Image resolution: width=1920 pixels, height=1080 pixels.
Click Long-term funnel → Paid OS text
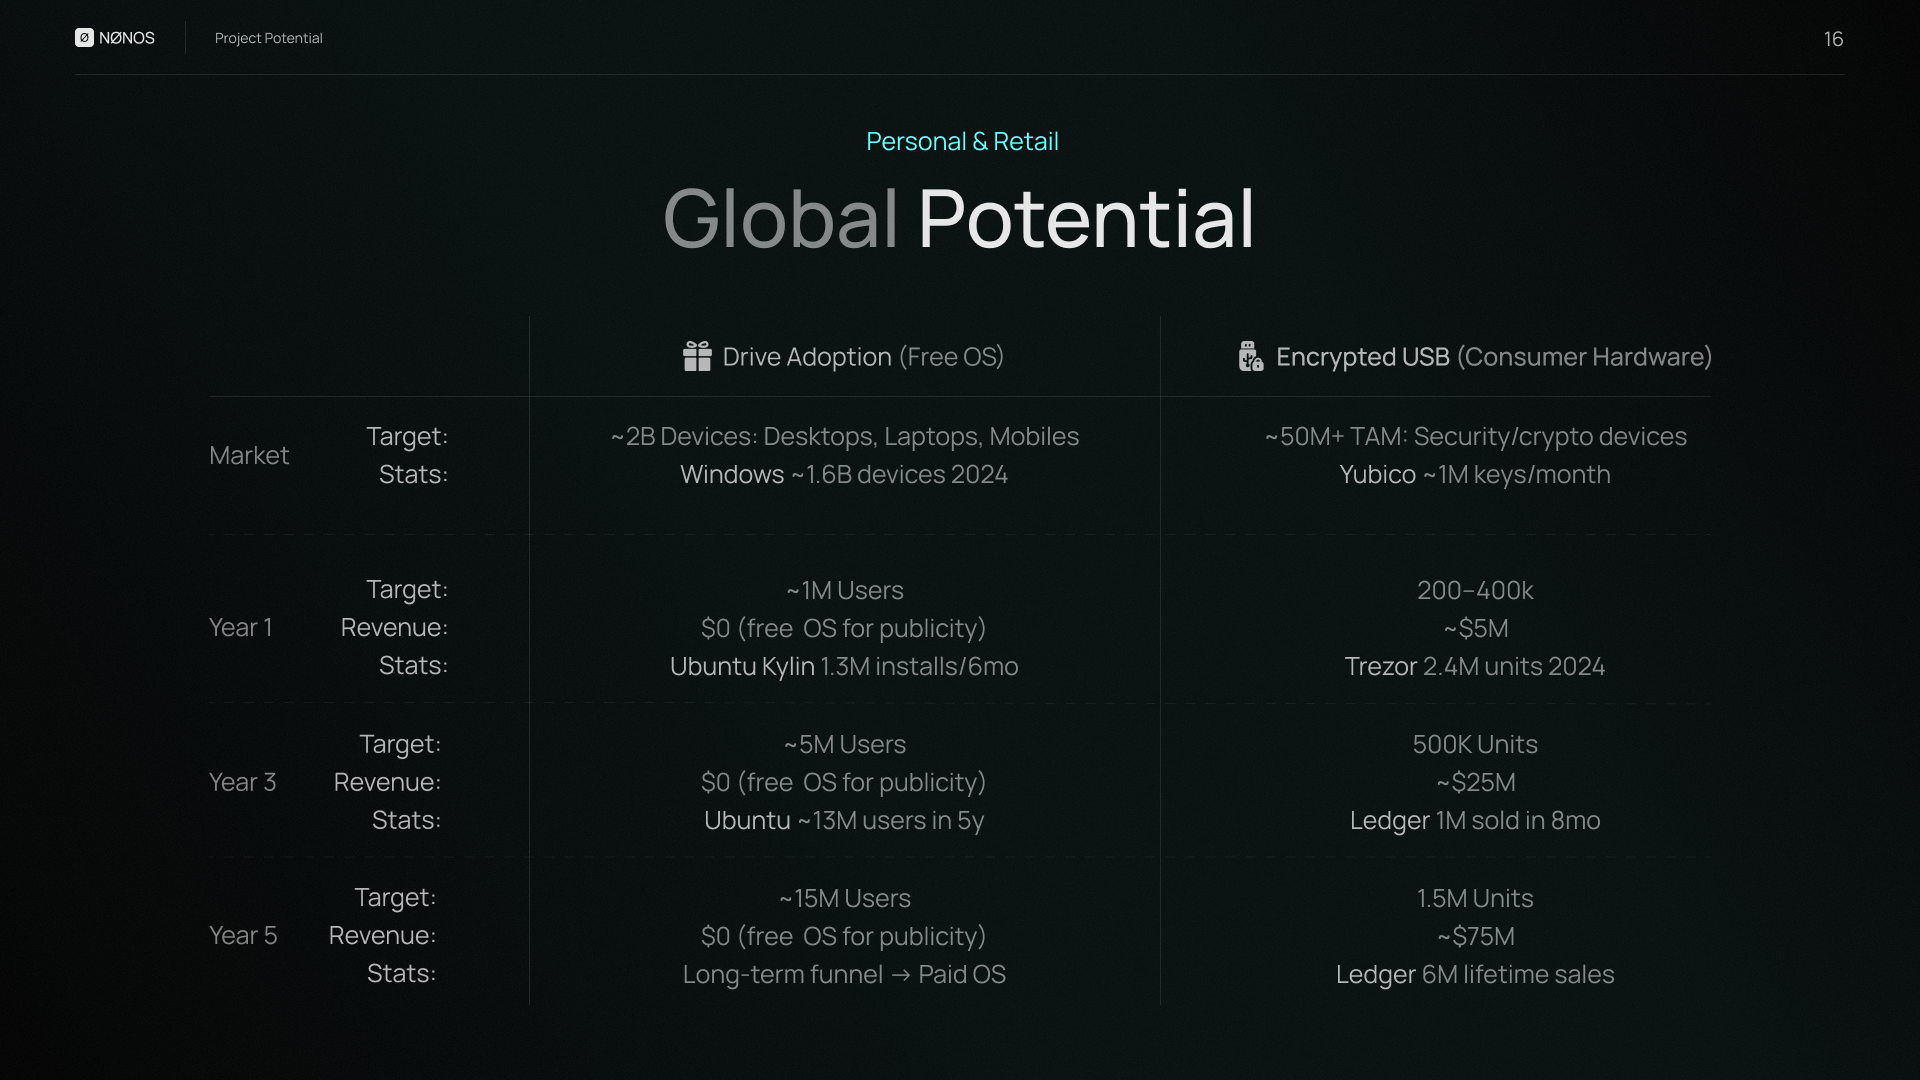[843, 974]
